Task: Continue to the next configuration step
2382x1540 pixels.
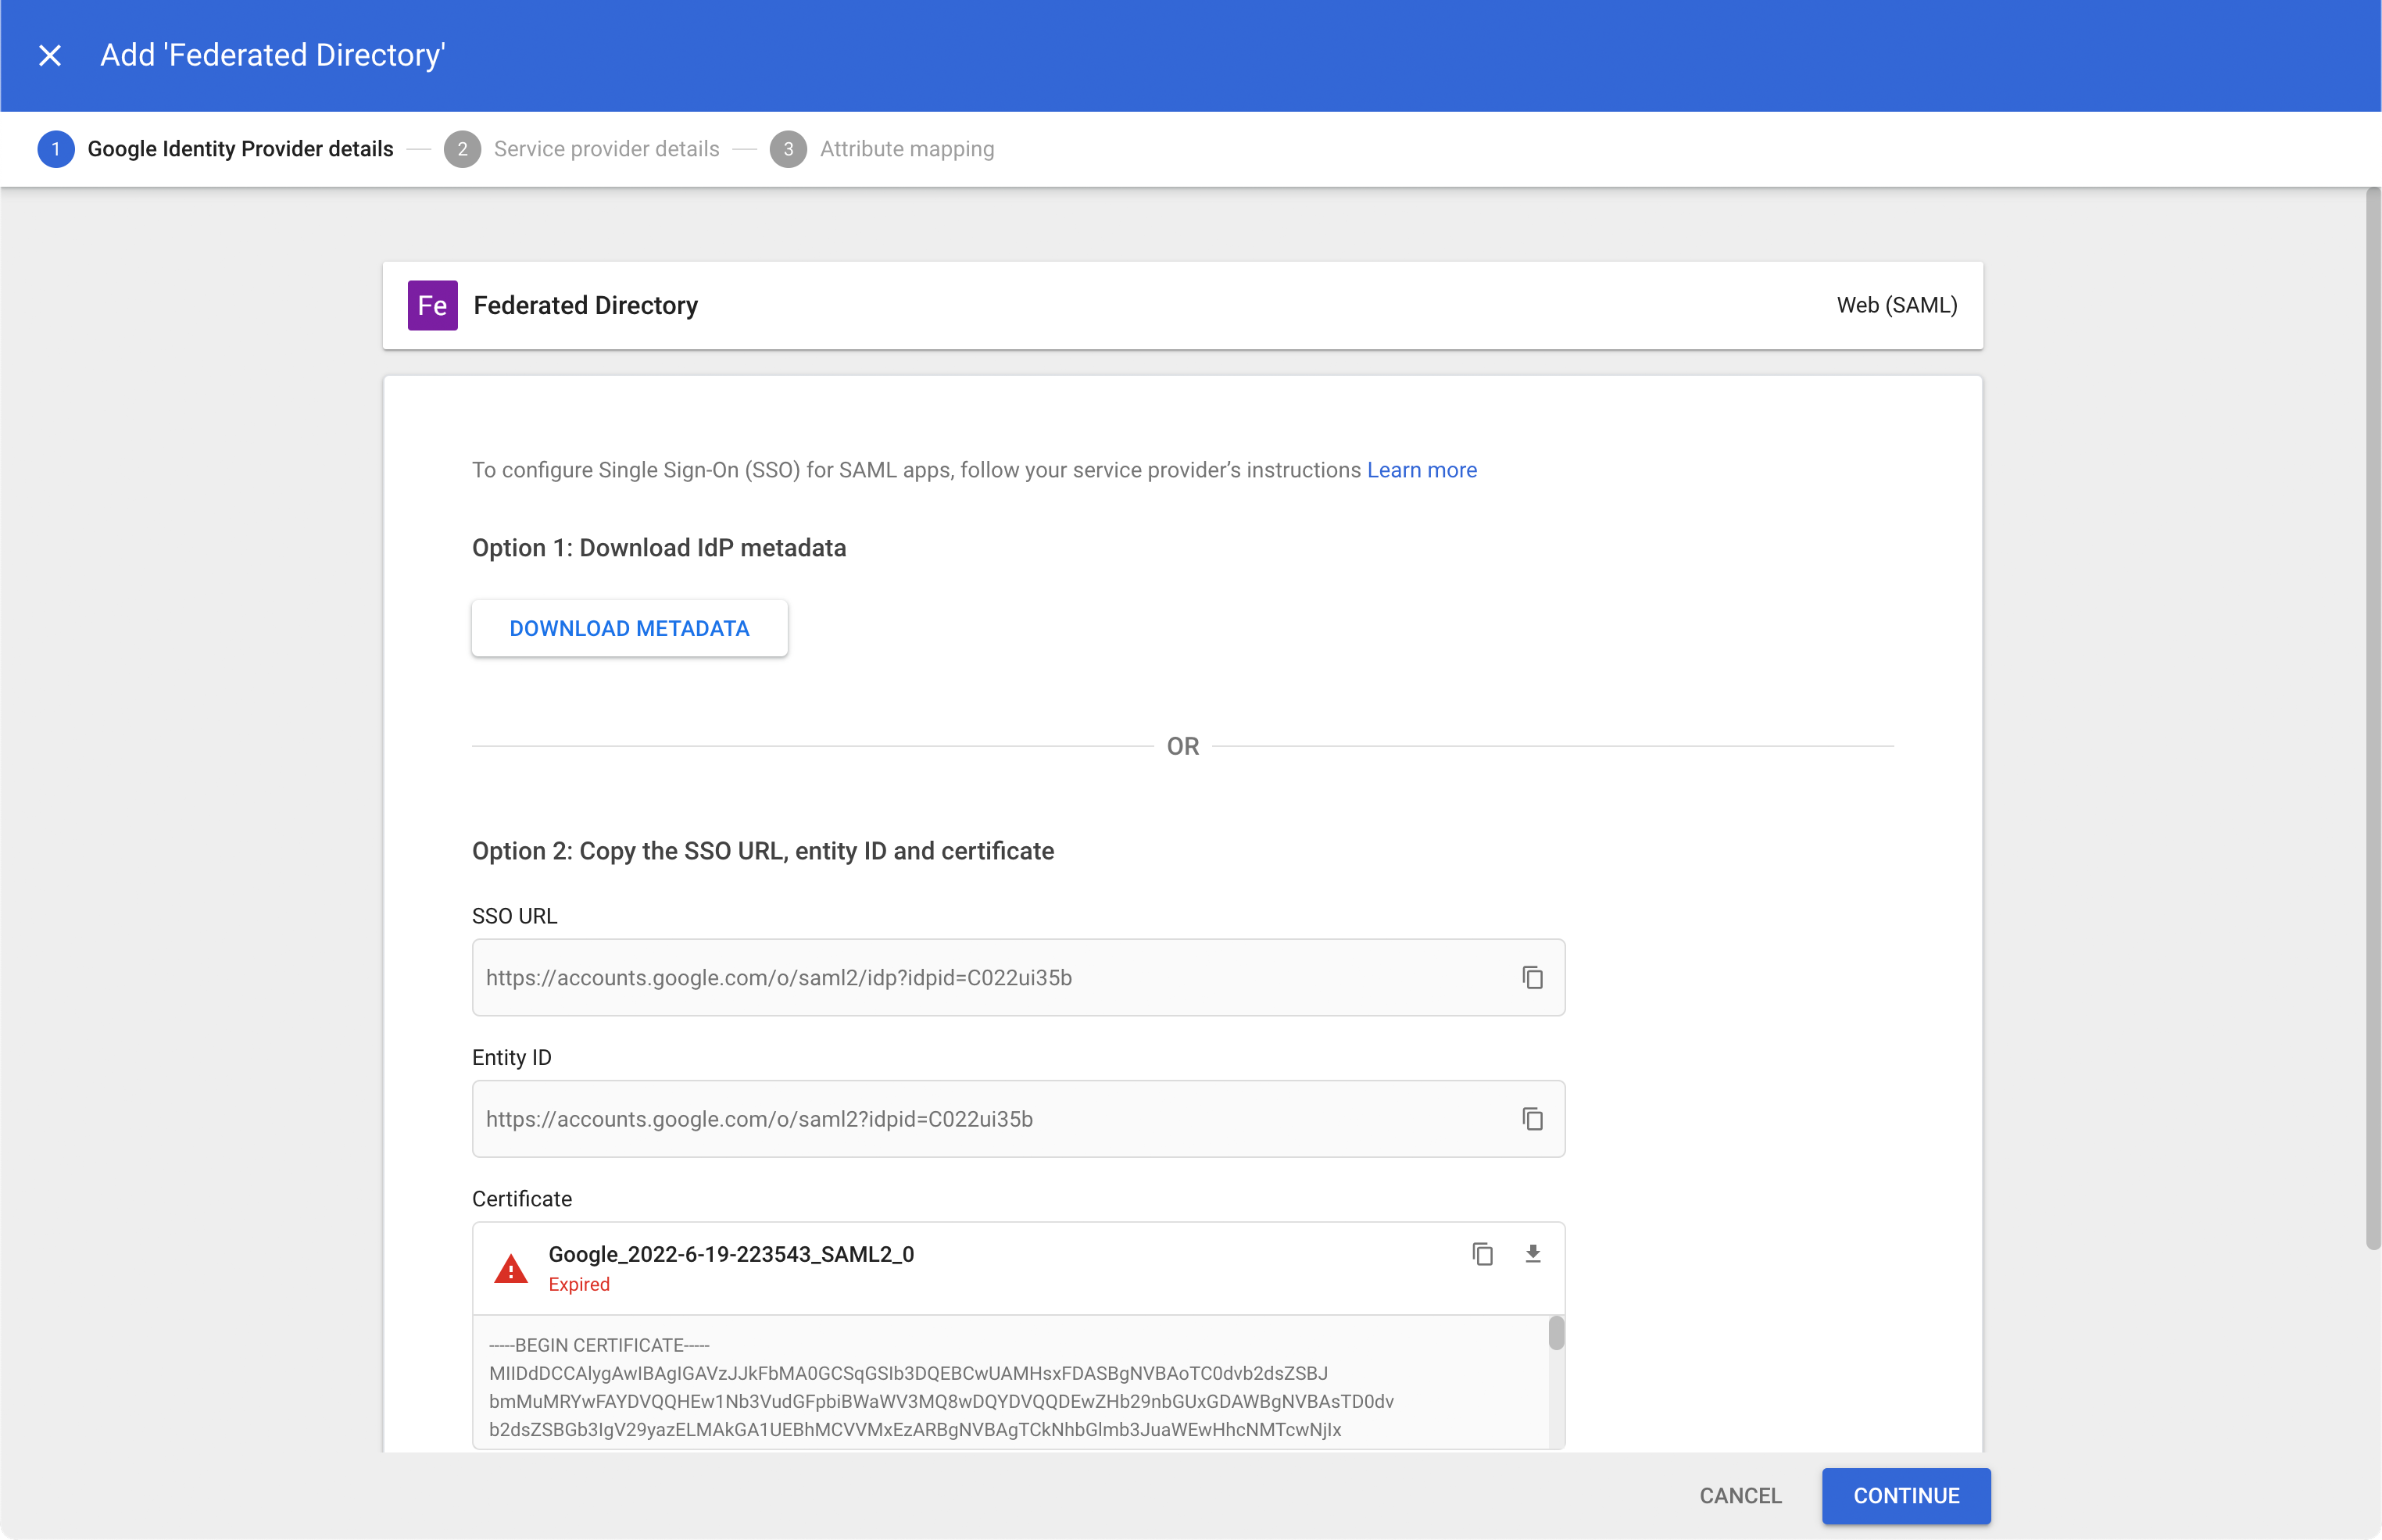Action: (x=1905, y=1496)
